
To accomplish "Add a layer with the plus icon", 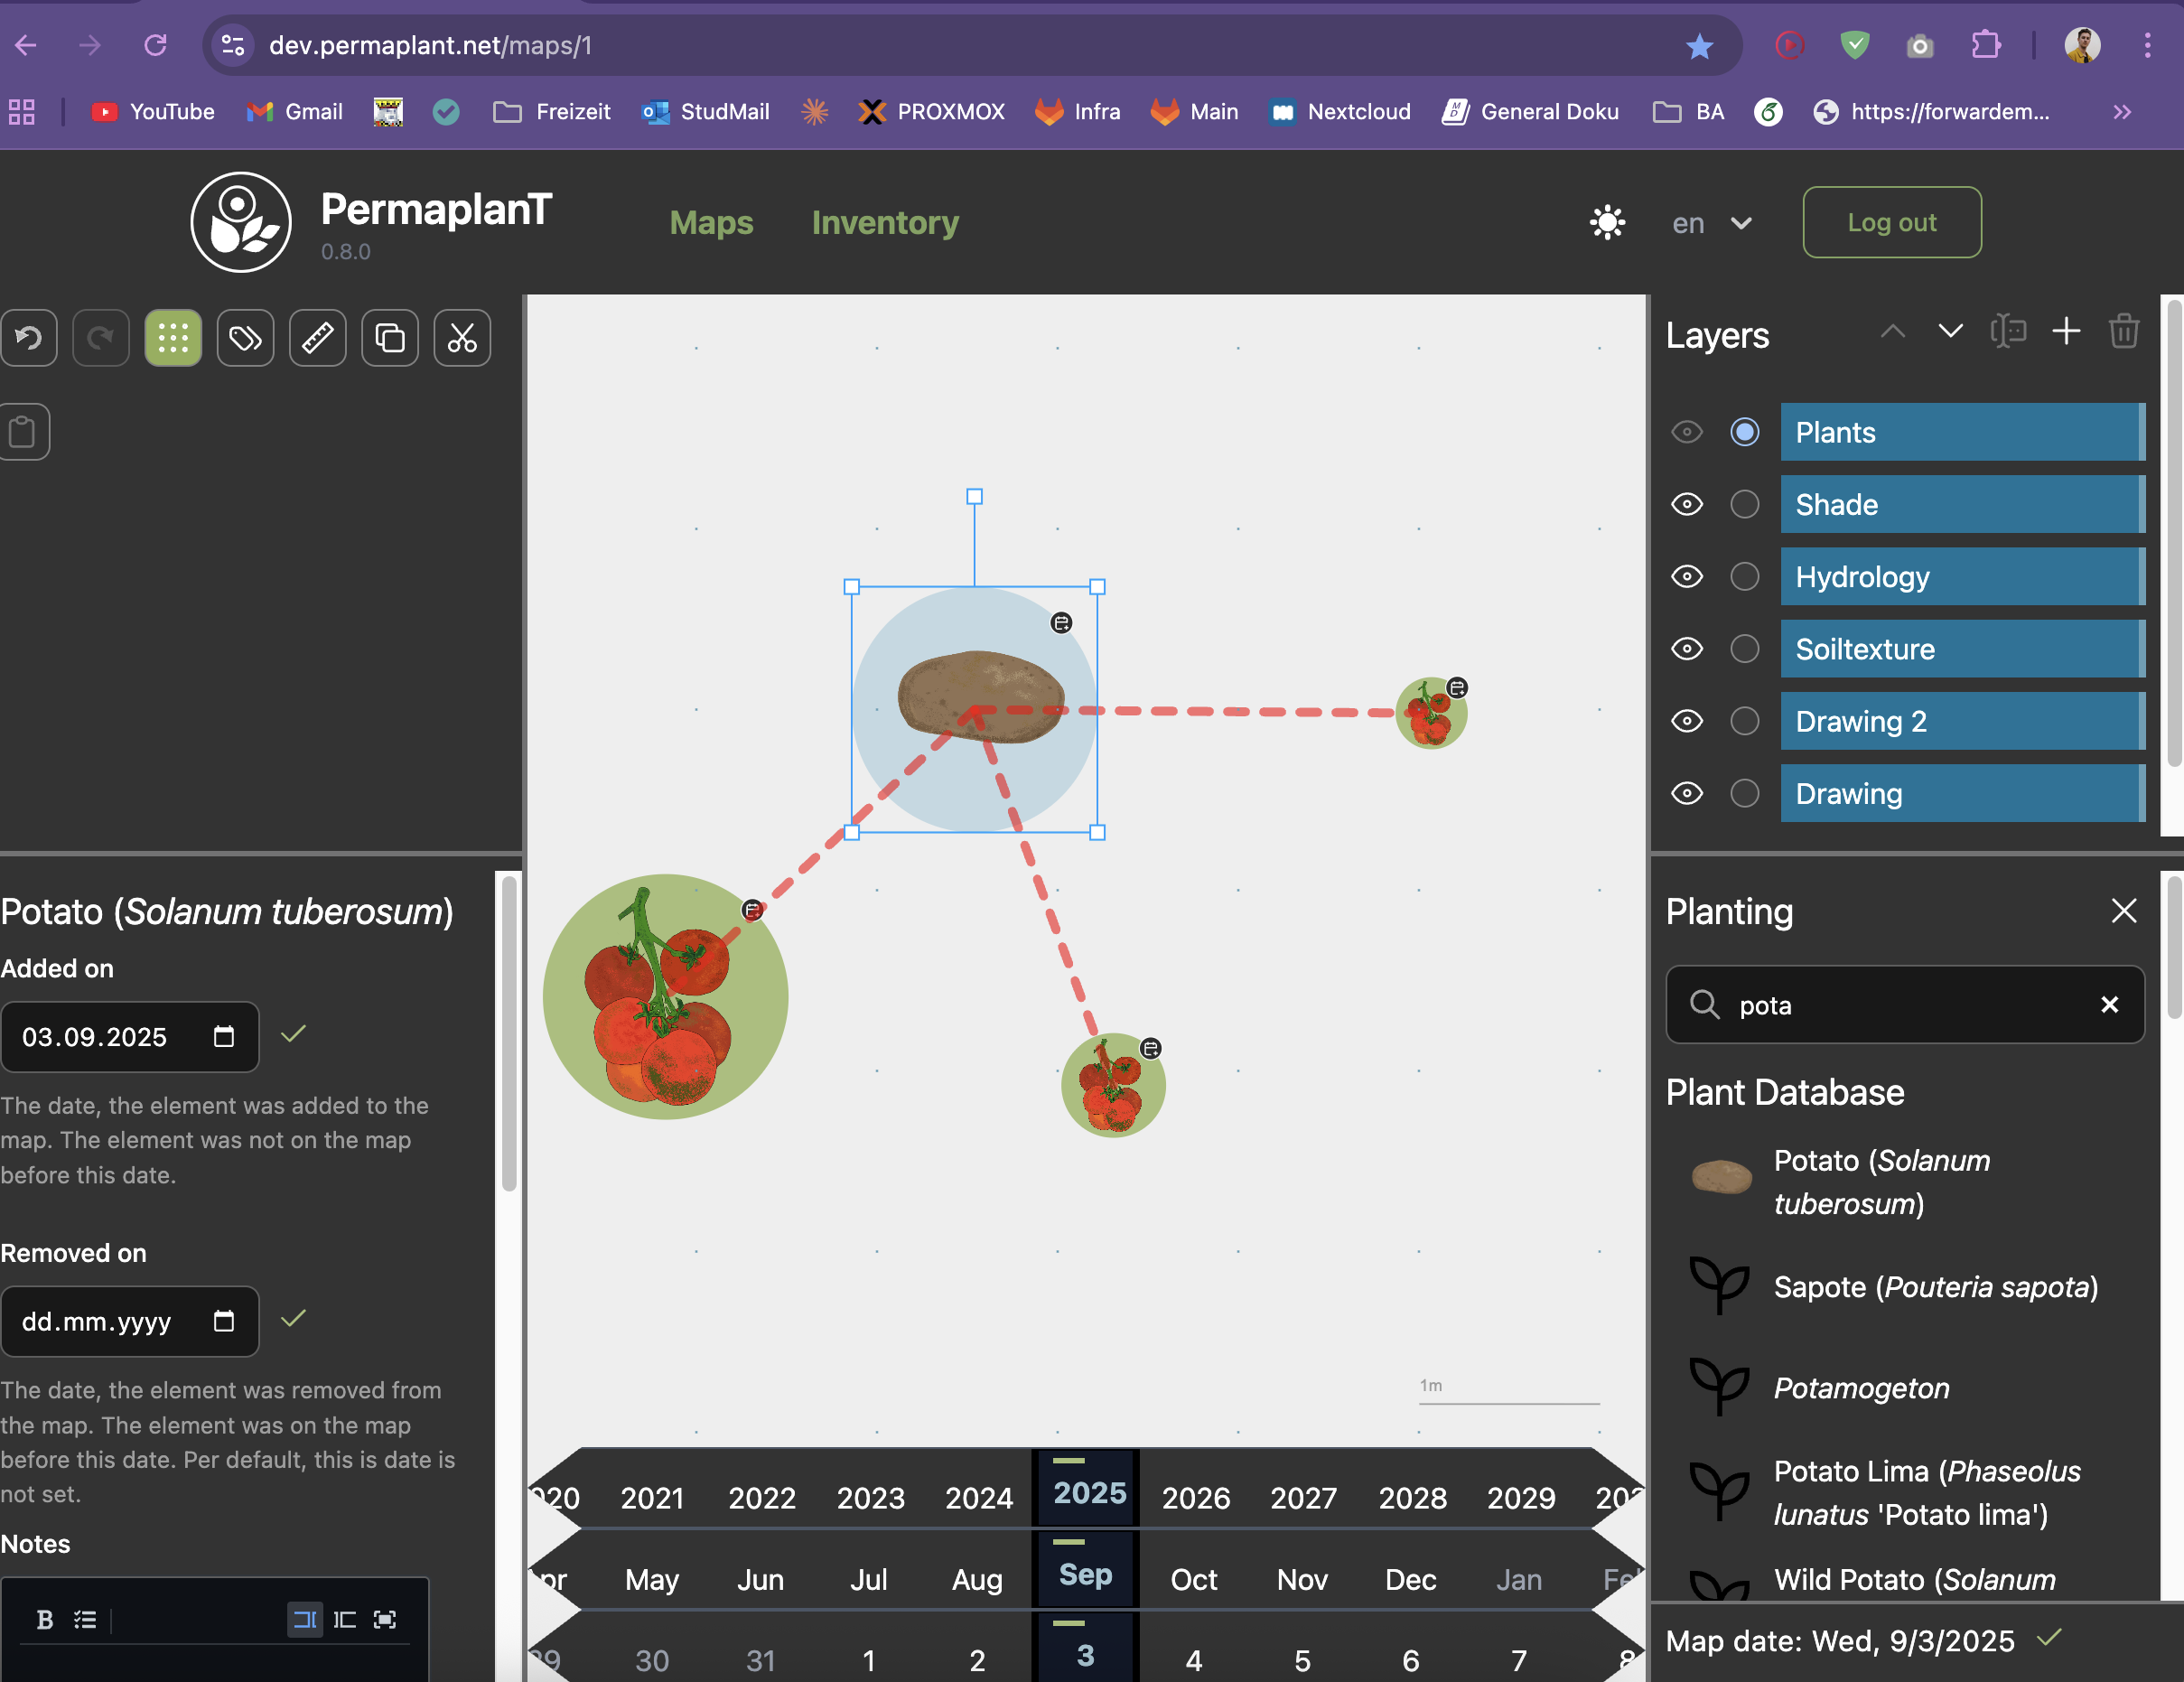I will (x=2066, y=332).
